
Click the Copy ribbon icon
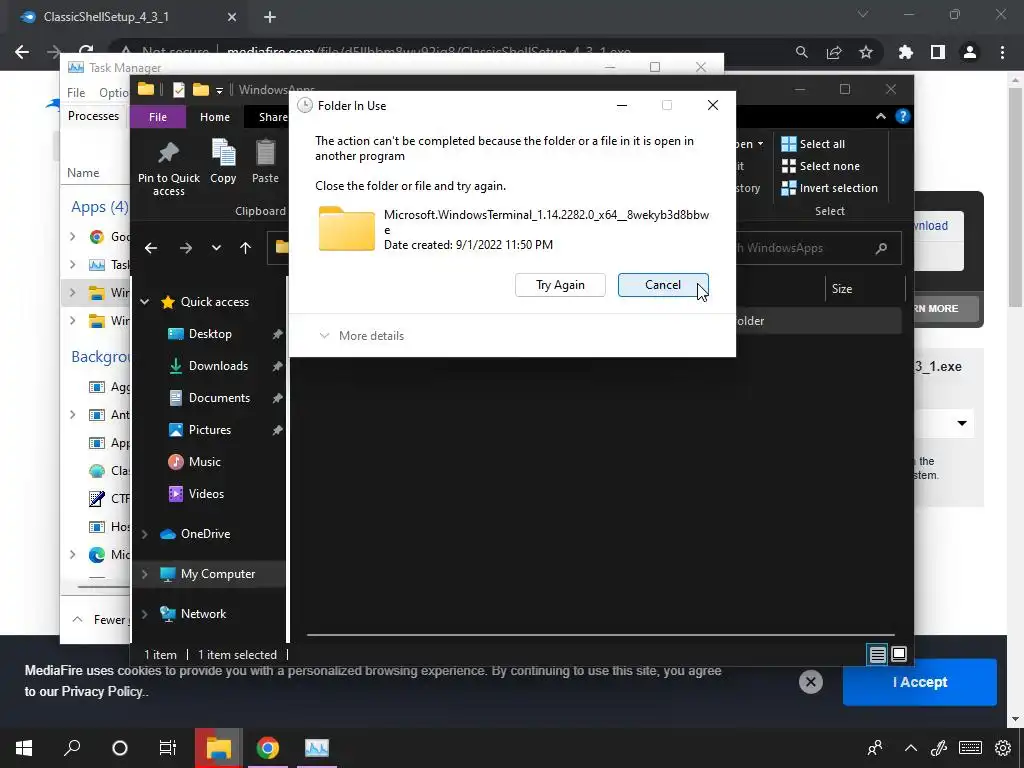coord(223,162)
